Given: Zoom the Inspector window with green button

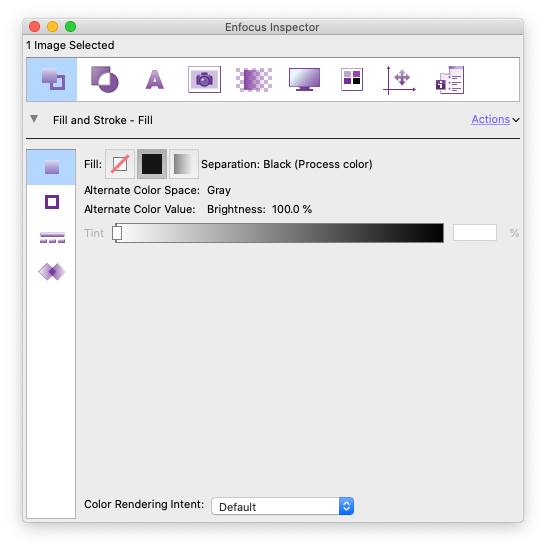Looking at the screenshot, I should pyautogui.click(x=70, y=27).
